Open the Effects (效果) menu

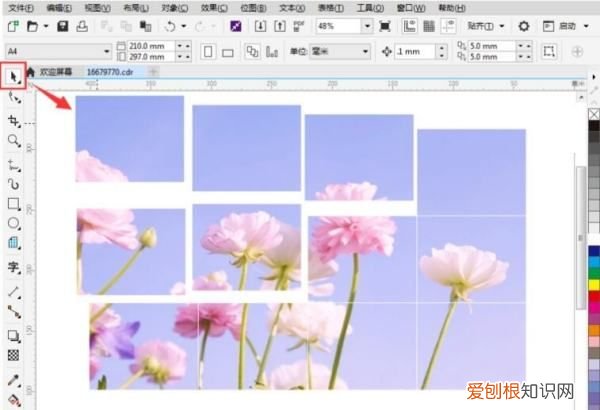214,8
